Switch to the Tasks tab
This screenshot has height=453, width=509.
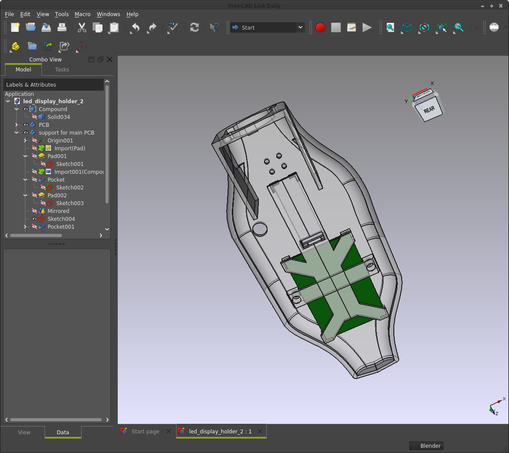[x=62, y=70]
